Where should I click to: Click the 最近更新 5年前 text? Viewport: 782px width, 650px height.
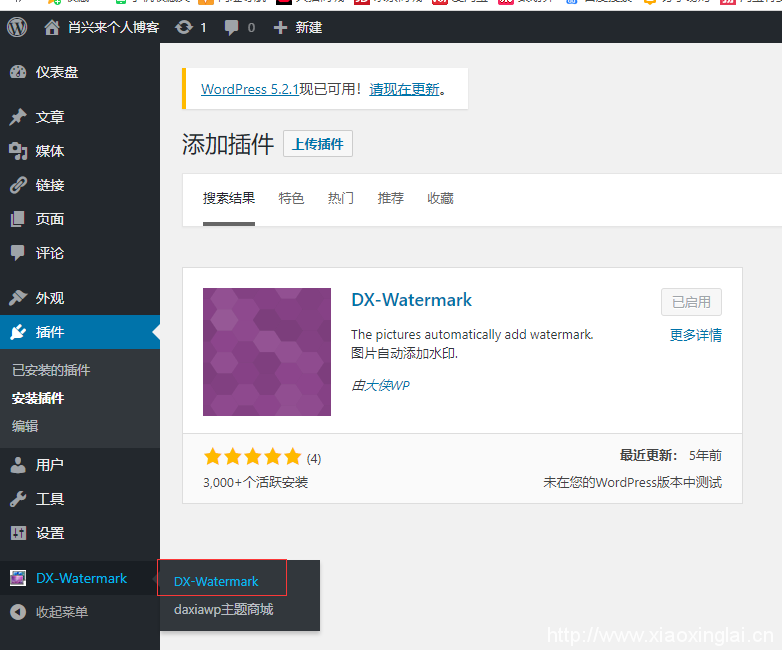click(670, 455)
